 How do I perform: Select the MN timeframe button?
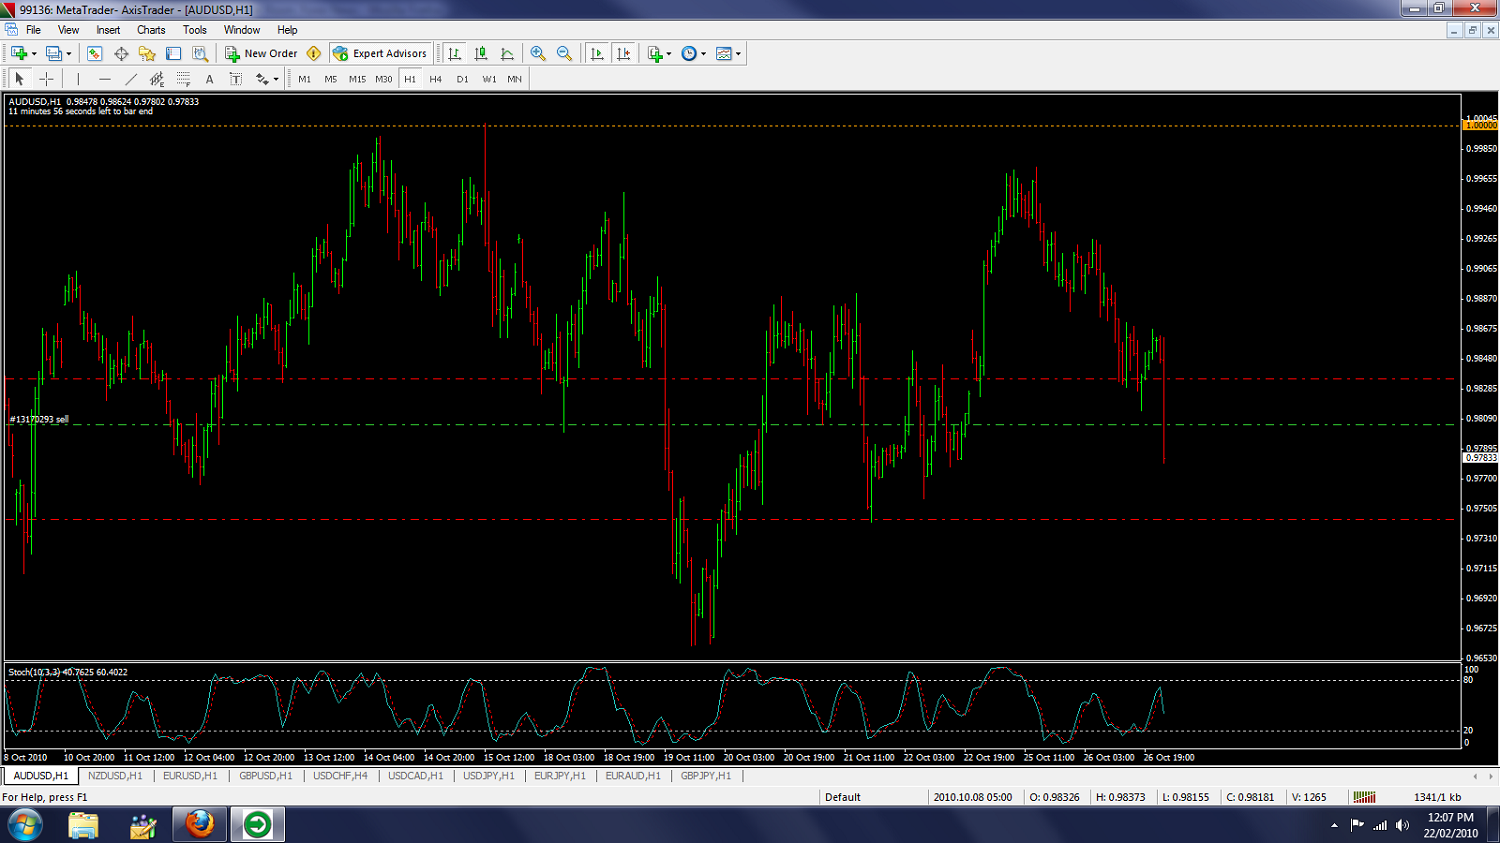point(514,79)
